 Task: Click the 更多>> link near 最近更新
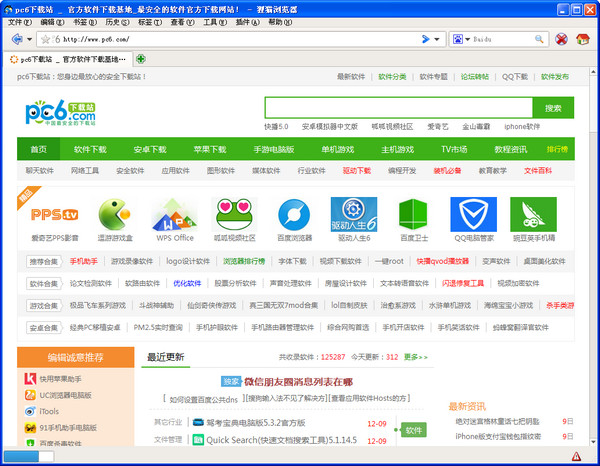(416, 357)
